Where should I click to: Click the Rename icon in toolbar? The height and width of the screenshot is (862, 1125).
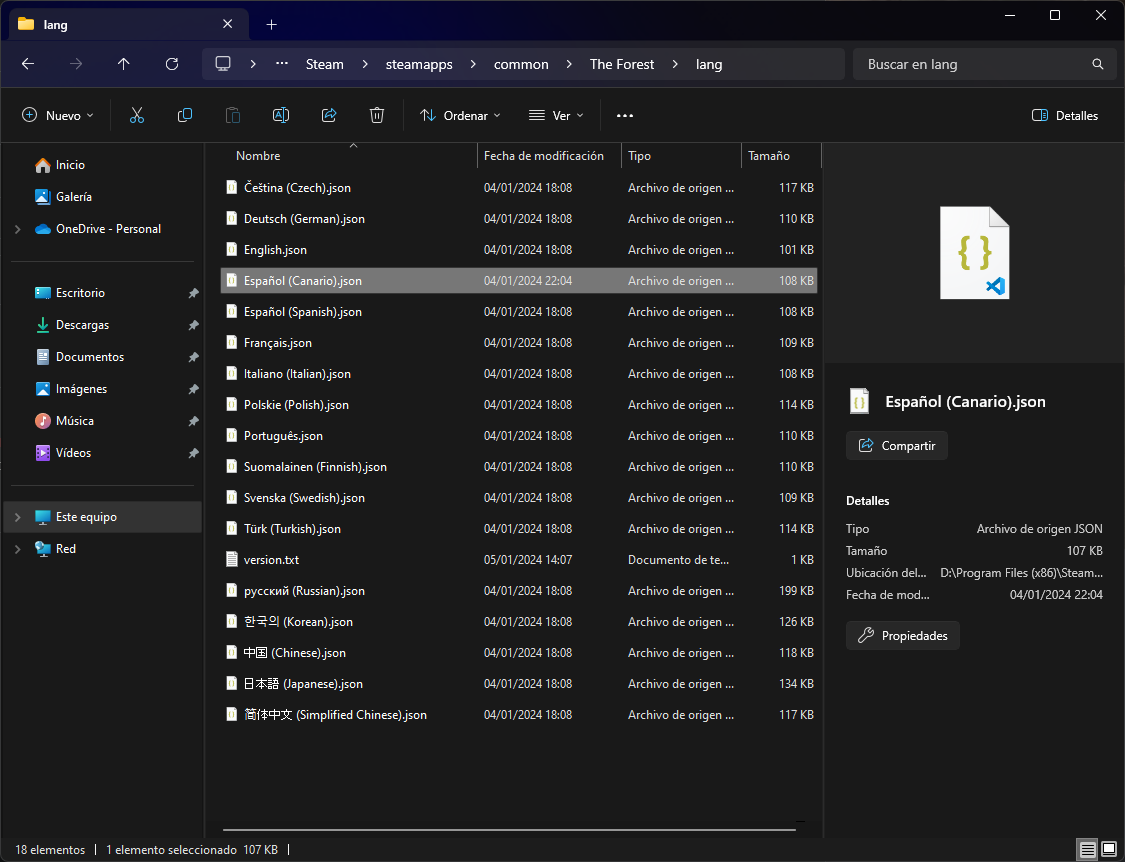coord(281,116)
